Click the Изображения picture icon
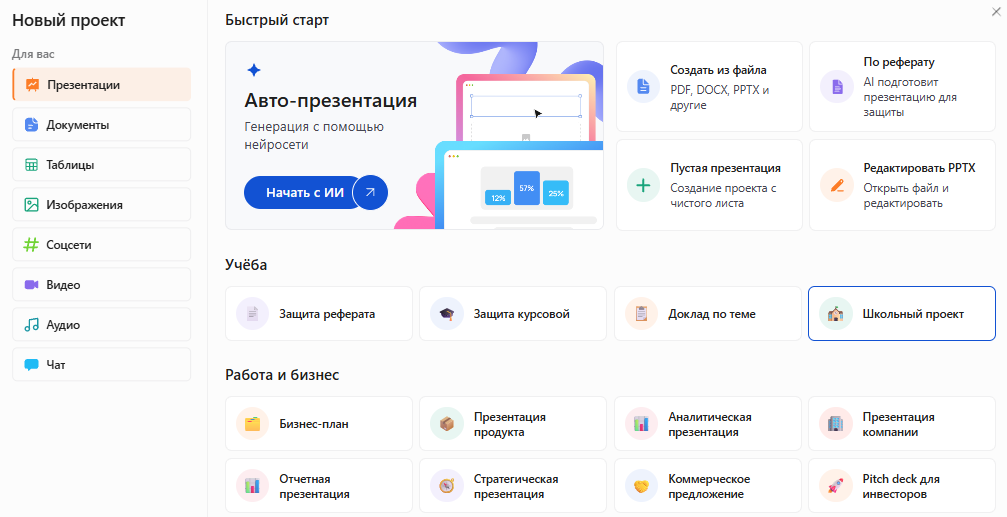 [31, 205]
